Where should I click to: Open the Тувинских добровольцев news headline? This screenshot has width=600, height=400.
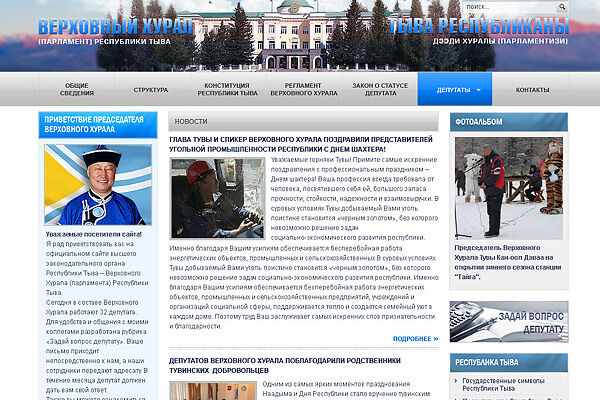pos(285,366)
